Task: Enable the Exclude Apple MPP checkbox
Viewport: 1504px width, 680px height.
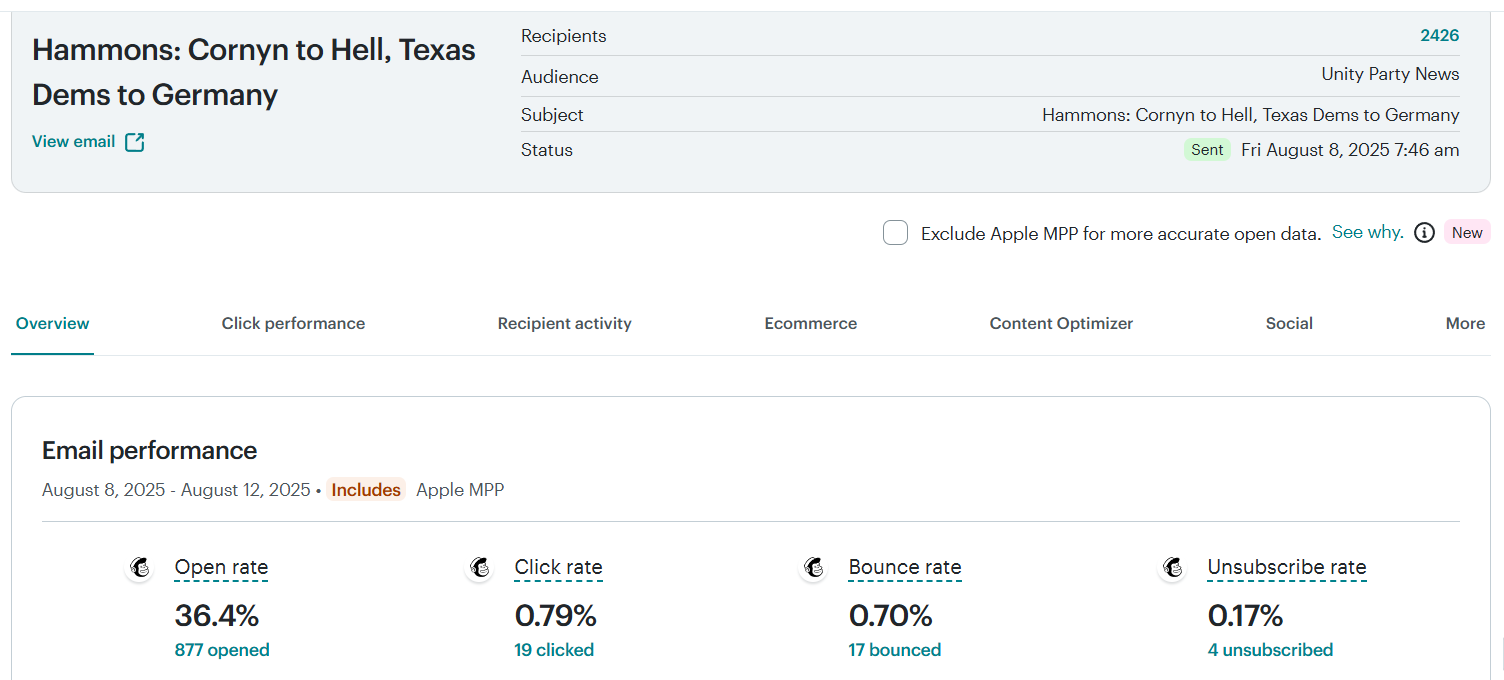Action: click(x=895, y=233)
